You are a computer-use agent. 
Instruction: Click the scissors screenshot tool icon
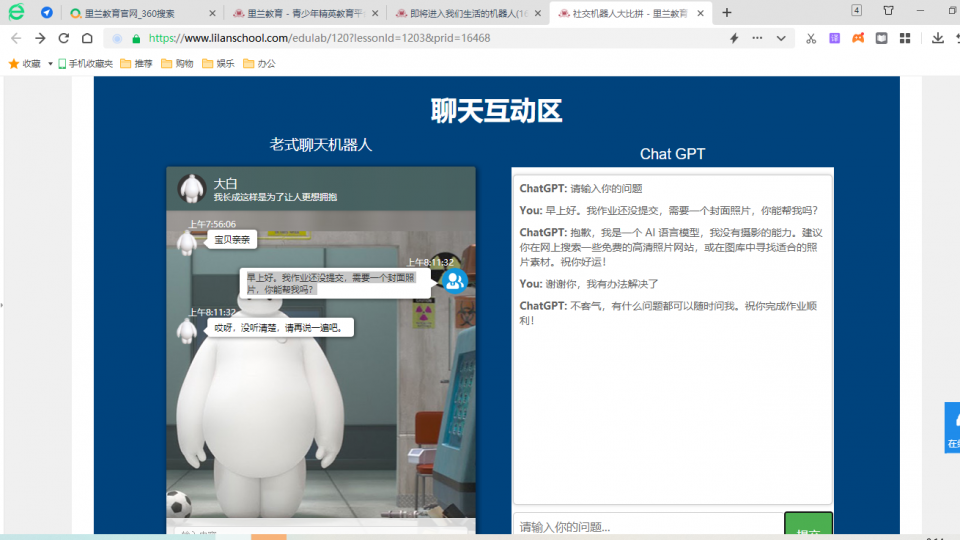pos(811,38)
